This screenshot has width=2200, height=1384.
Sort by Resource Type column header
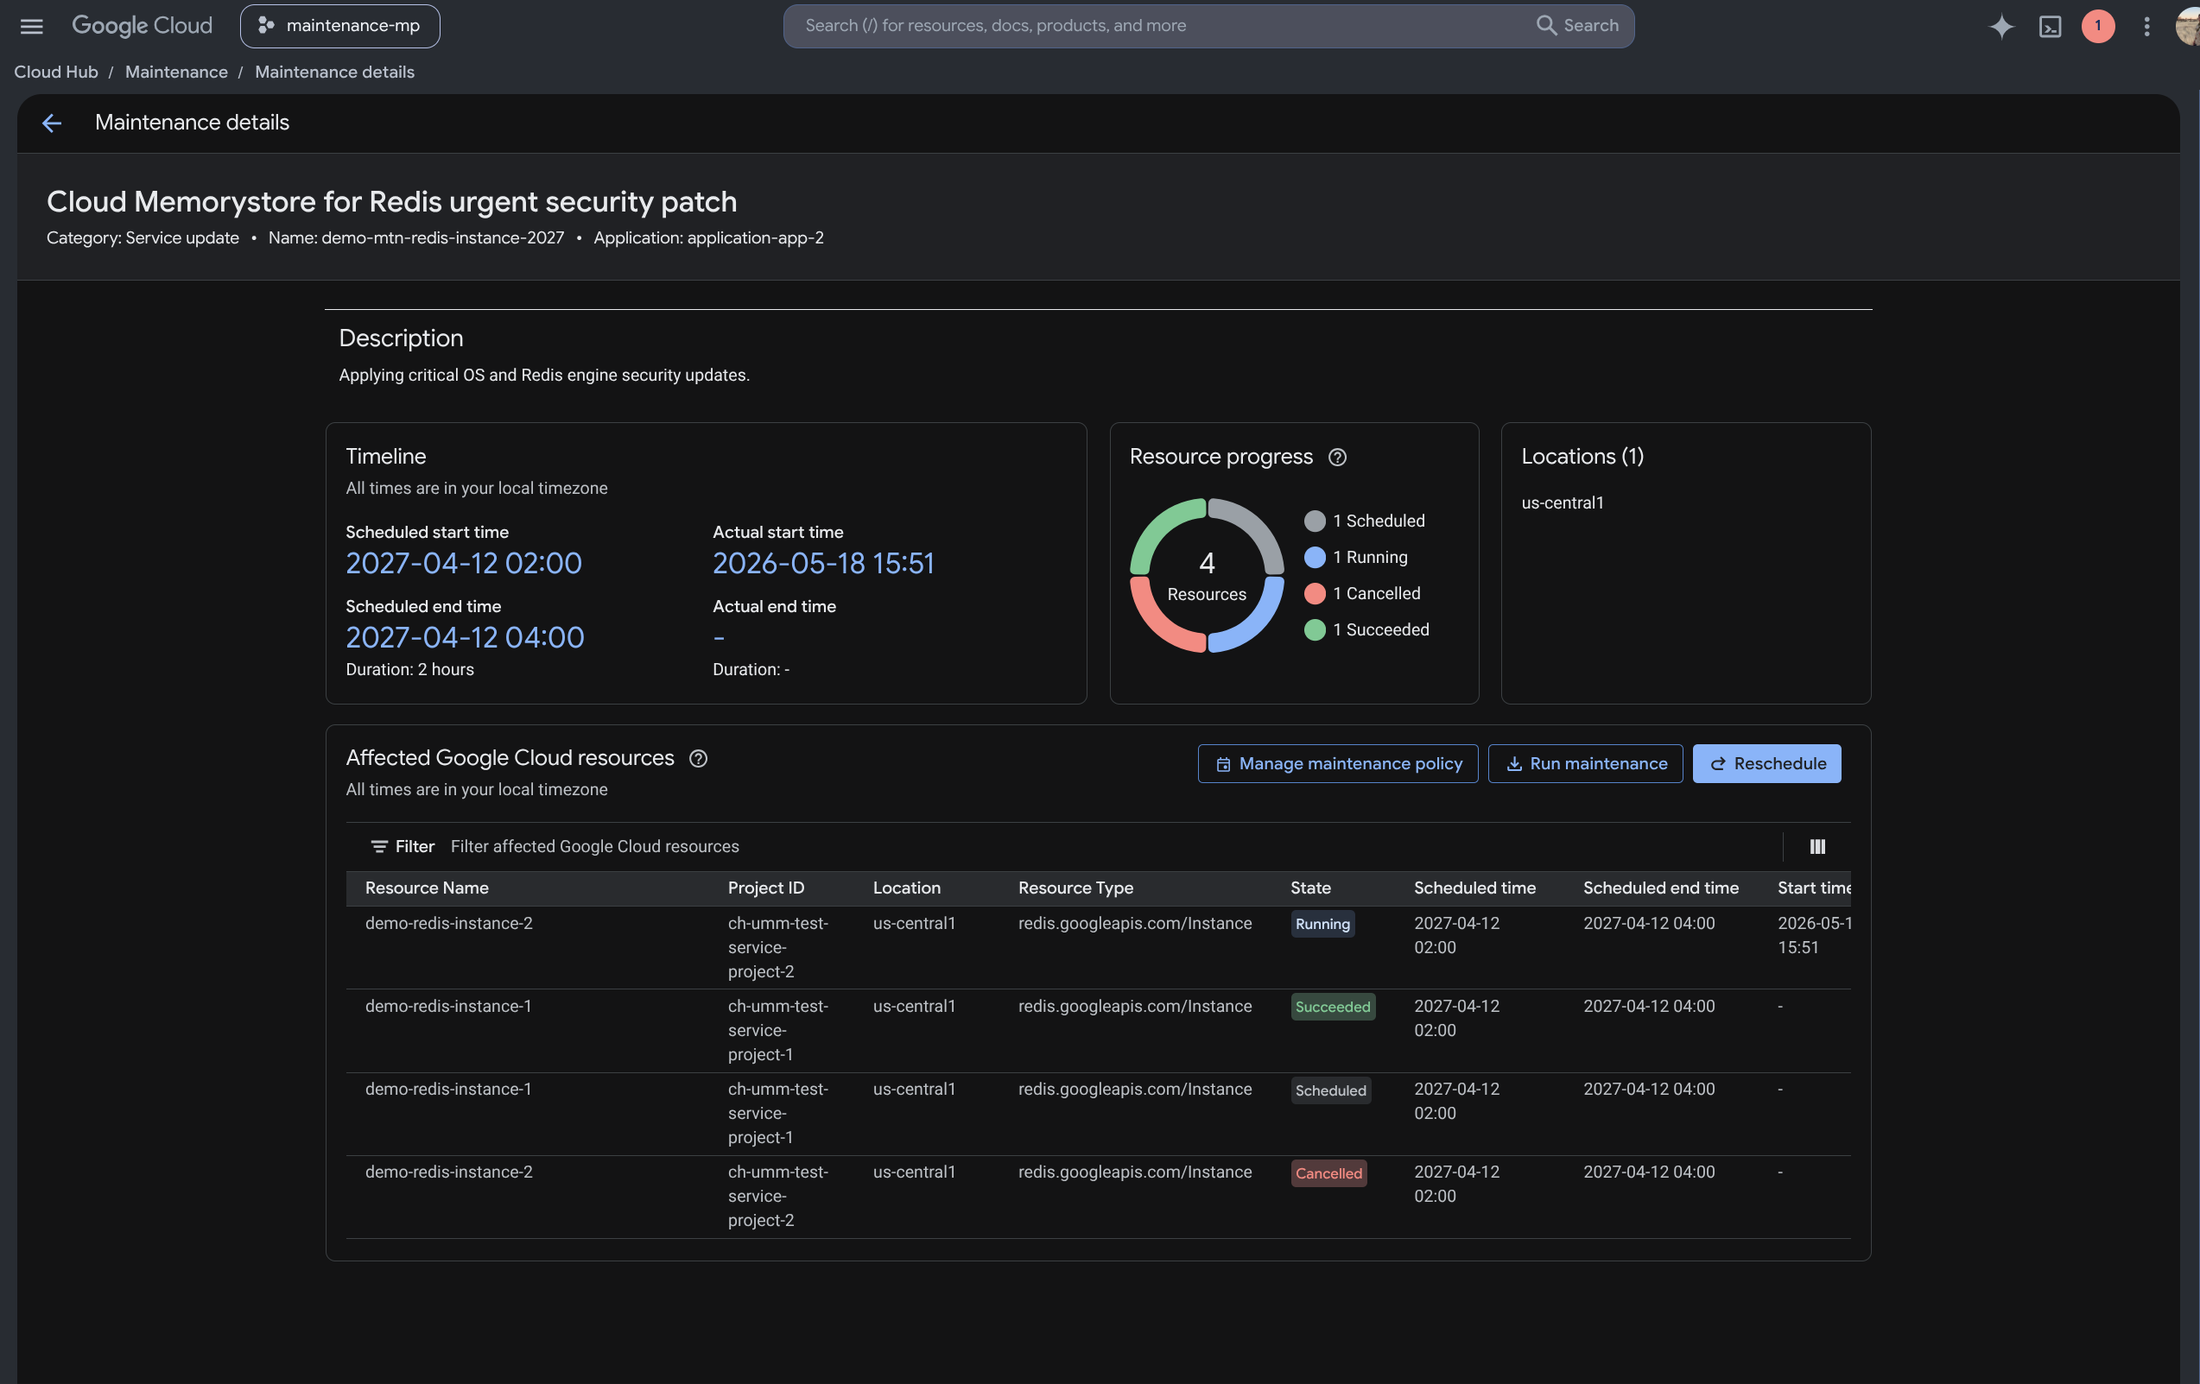(1075, 888)
